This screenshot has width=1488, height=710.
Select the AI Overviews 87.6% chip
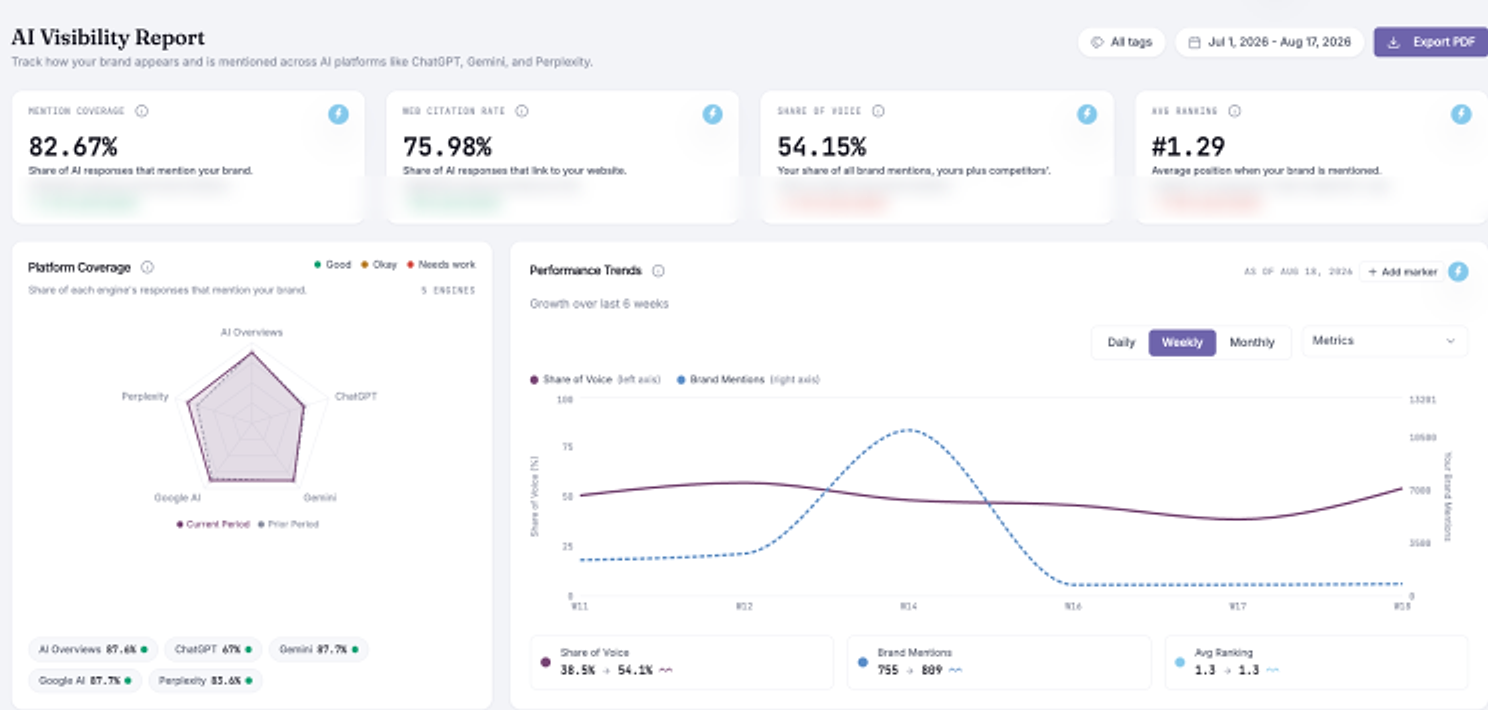coord(93,649)
